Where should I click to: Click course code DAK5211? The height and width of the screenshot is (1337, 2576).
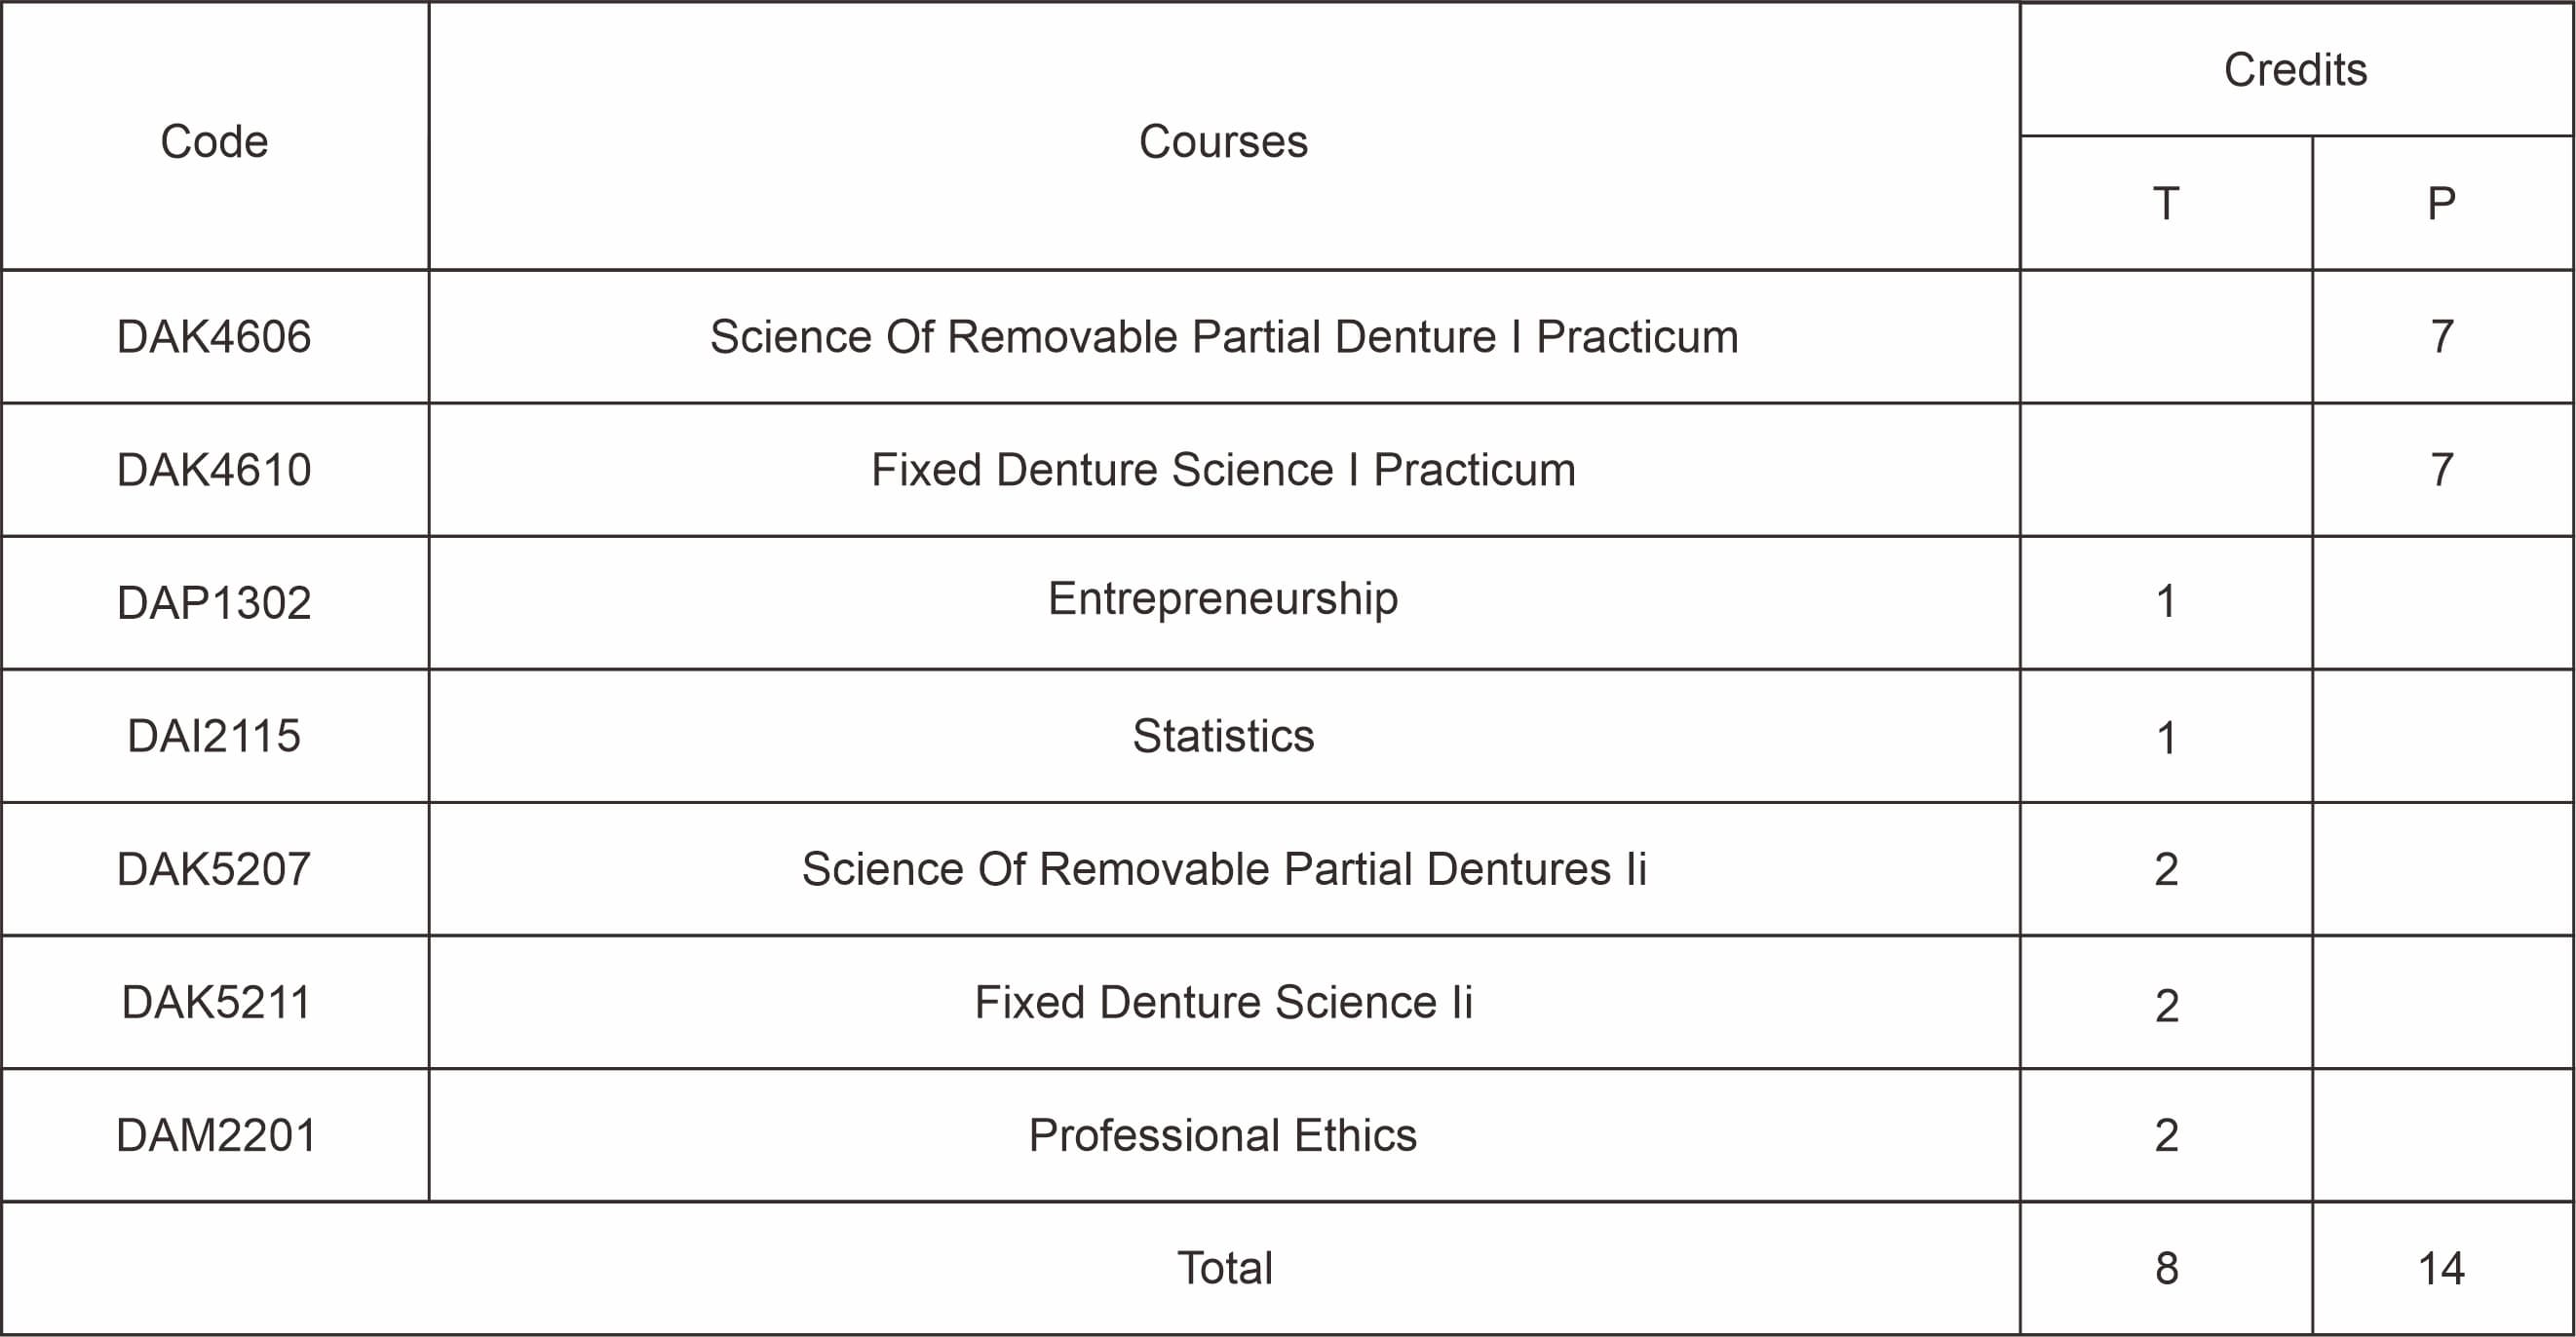(x=216, y=1001)
